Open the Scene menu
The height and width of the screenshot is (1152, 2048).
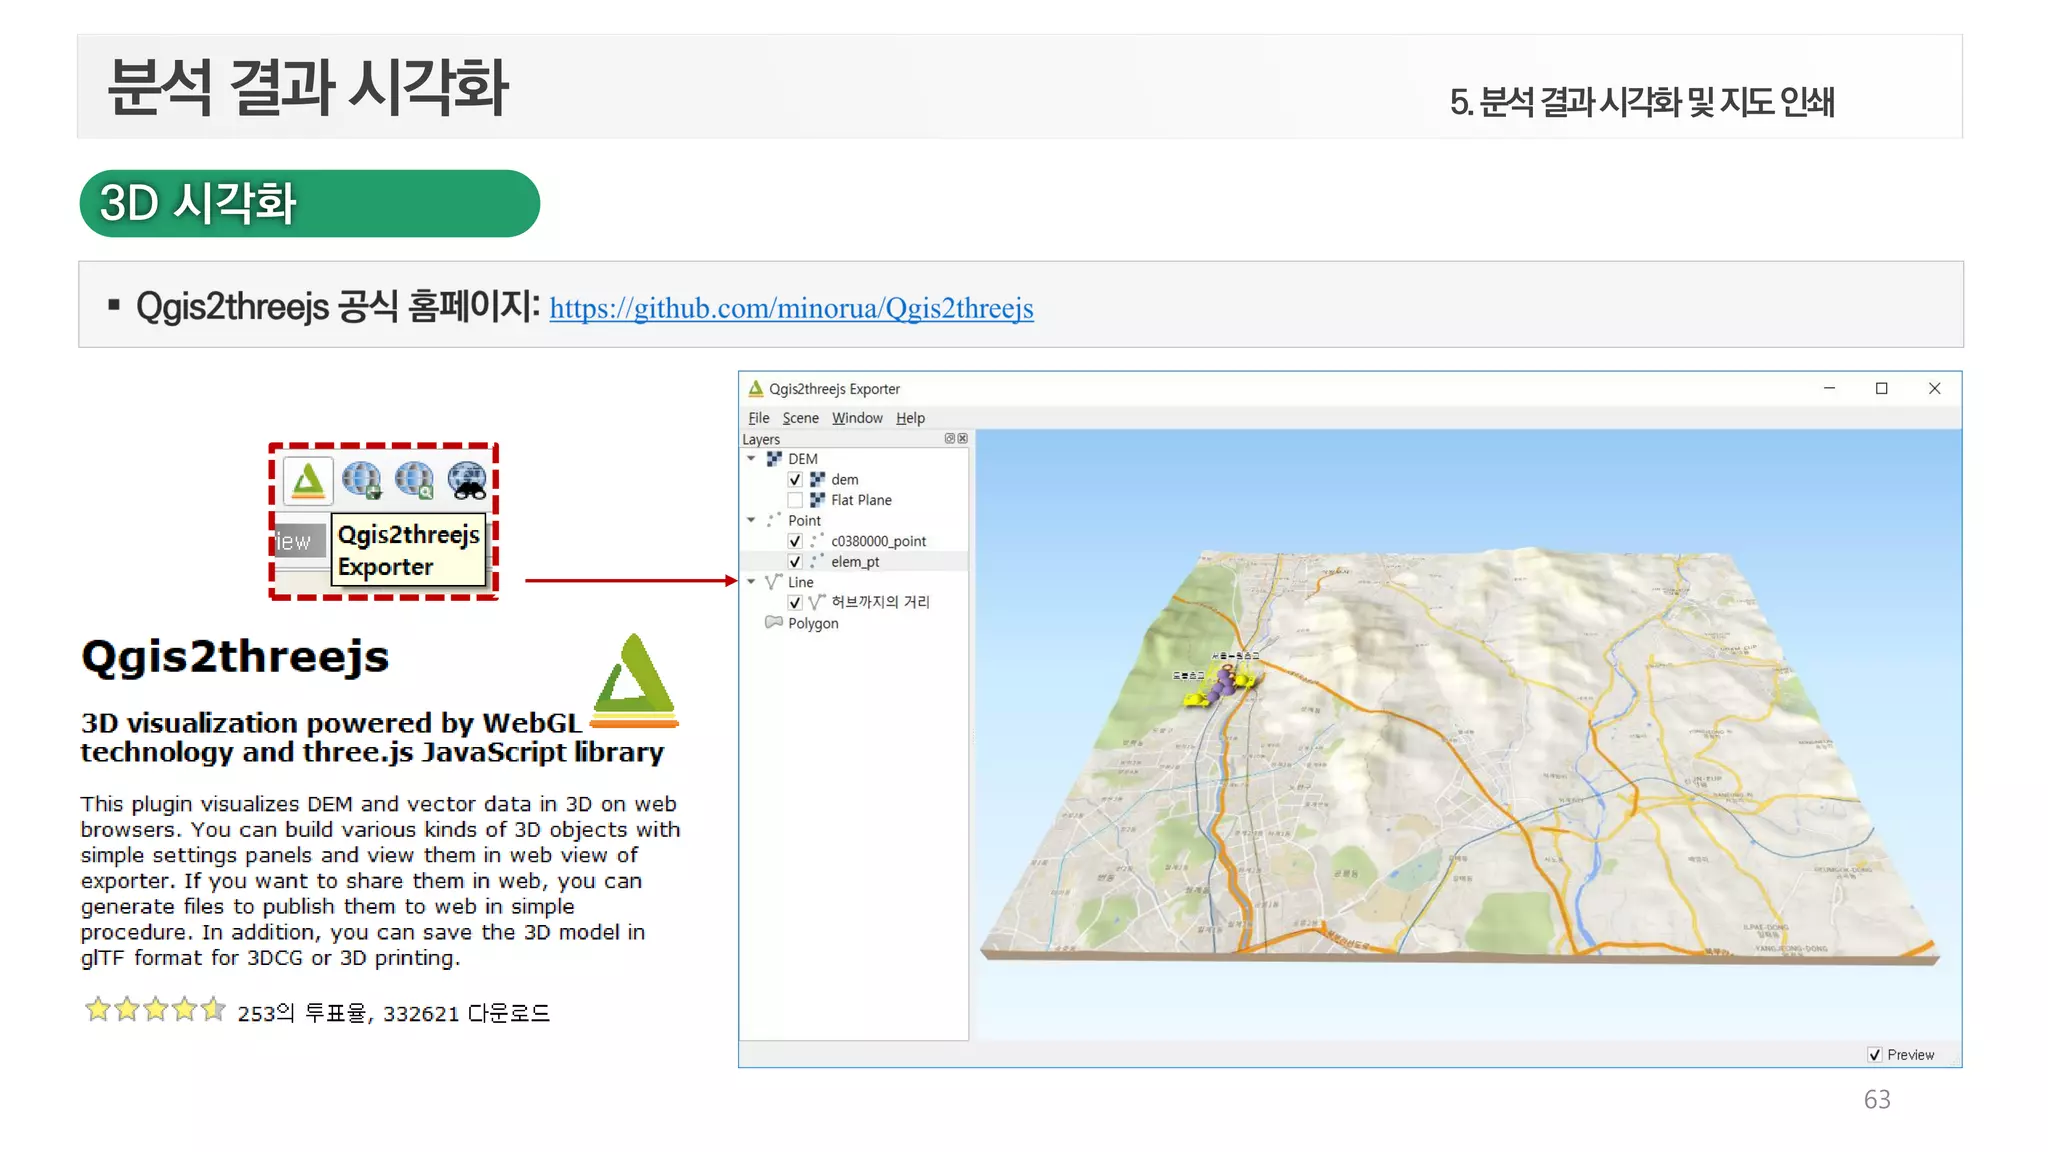pyautogui.click(x=800, y=418)
